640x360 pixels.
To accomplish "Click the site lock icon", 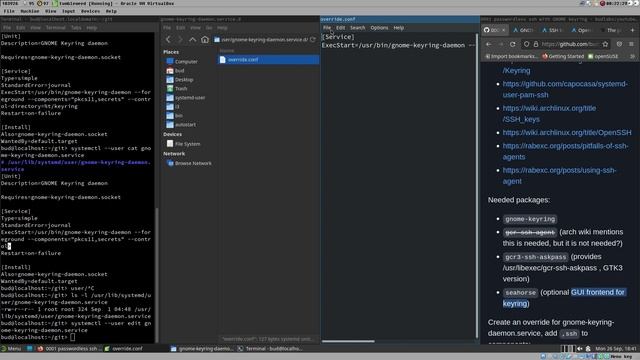I will pyautogui.click(x=536, y=44).
